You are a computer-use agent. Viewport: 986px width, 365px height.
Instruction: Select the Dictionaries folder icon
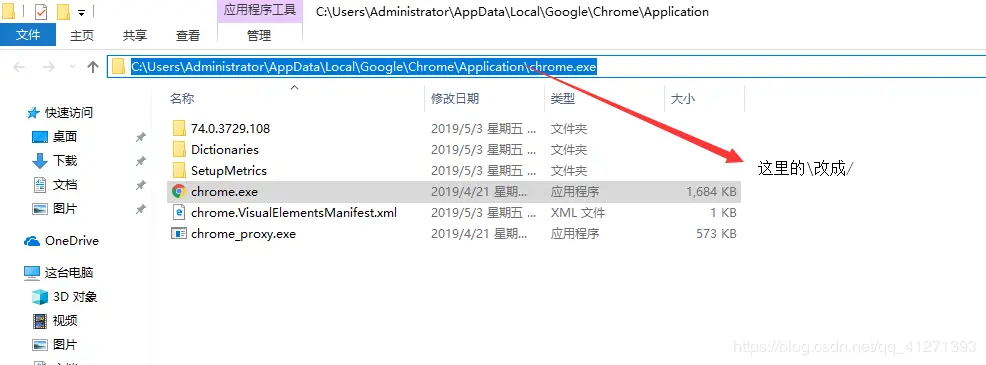point(179,150)
